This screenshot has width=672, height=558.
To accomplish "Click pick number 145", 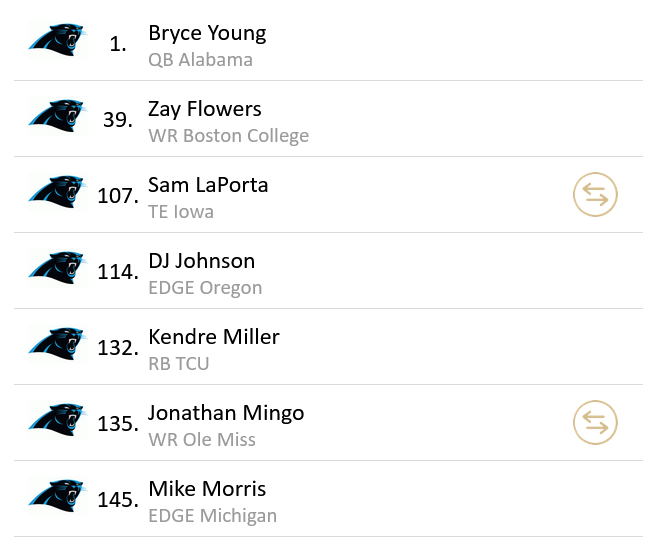I will (118, 500).
